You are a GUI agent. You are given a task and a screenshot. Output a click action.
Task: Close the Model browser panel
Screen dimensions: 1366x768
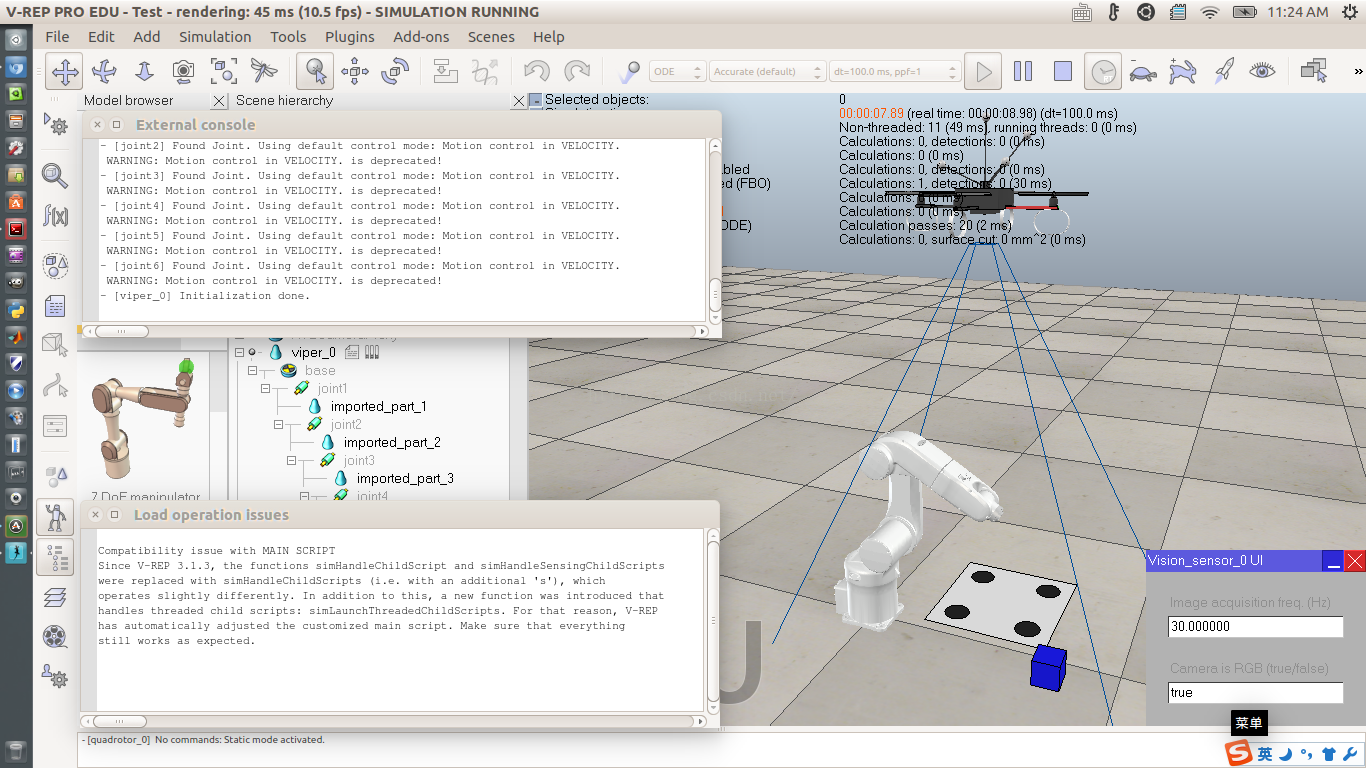219,101
